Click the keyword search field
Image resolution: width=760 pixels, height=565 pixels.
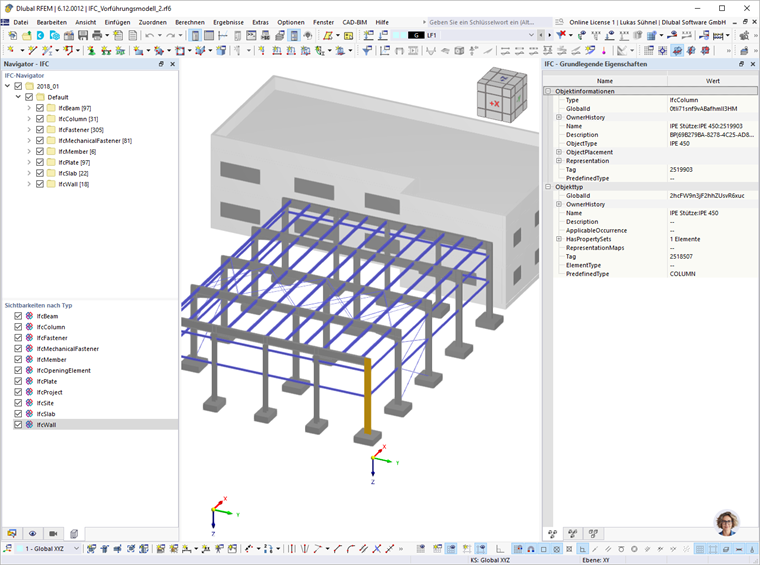[489, 22]
